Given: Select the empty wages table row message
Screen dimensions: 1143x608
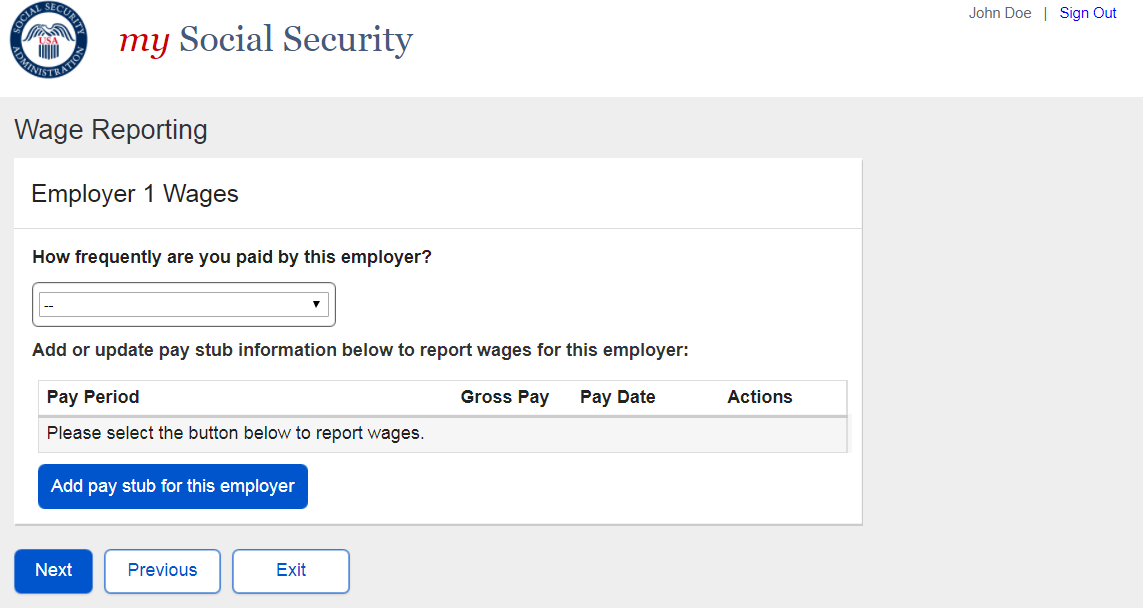Looking at the screenshot, I should (x=236, y=434).
